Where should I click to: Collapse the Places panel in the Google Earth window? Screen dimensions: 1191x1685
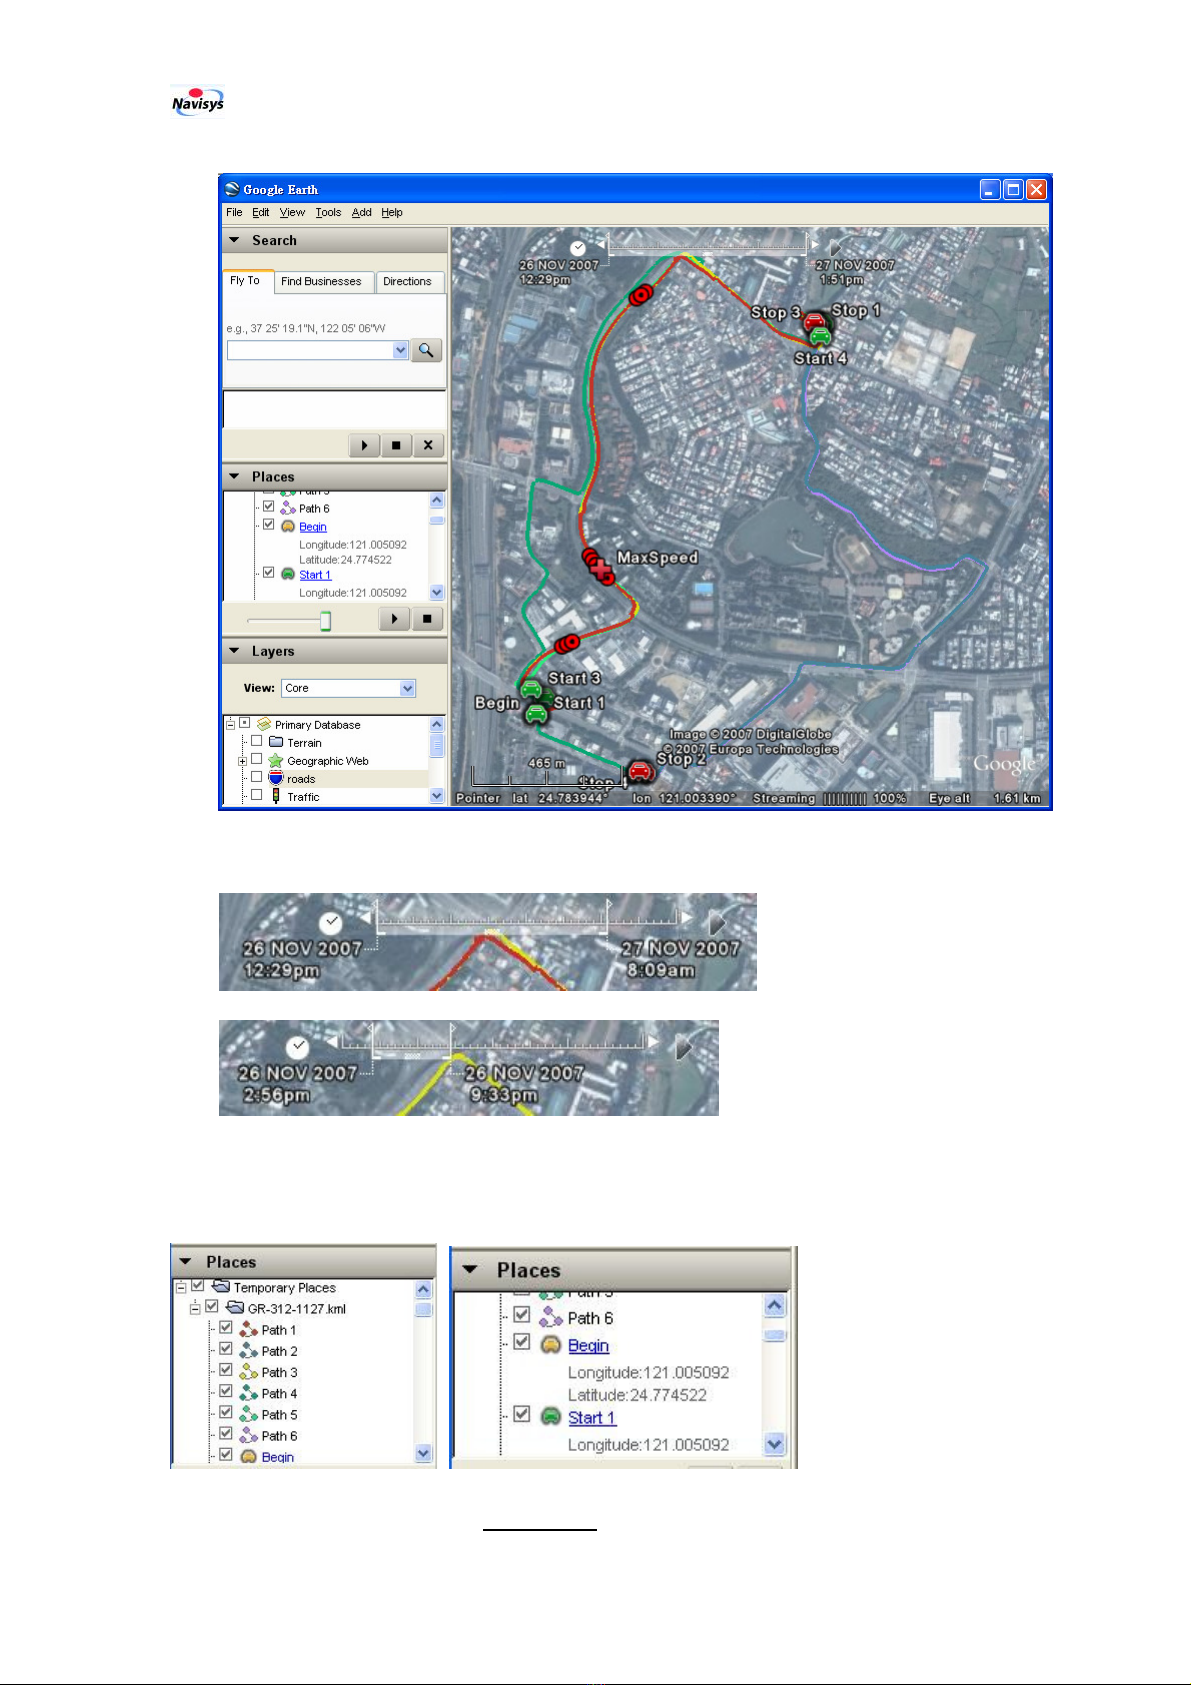click(x=234, y=476)
